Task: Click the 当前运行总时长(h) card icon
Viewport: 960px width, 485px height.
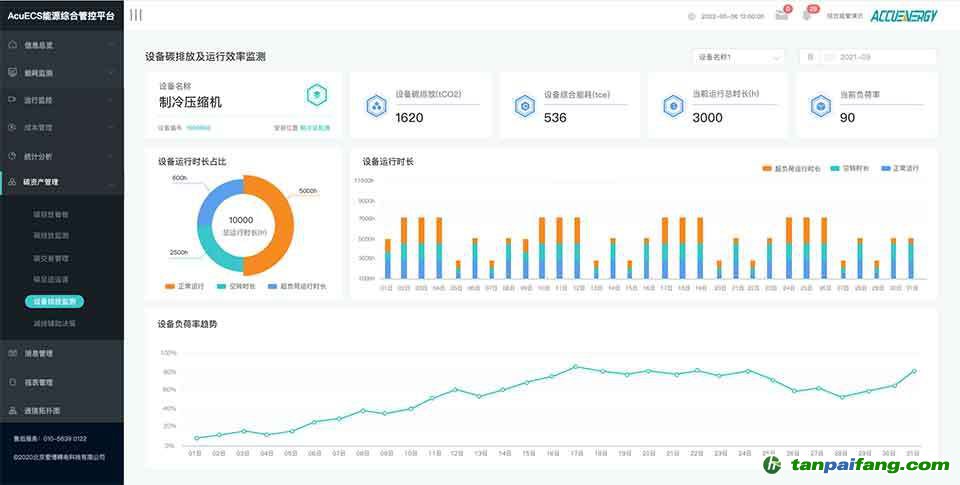Action: [x=672, y=106]
